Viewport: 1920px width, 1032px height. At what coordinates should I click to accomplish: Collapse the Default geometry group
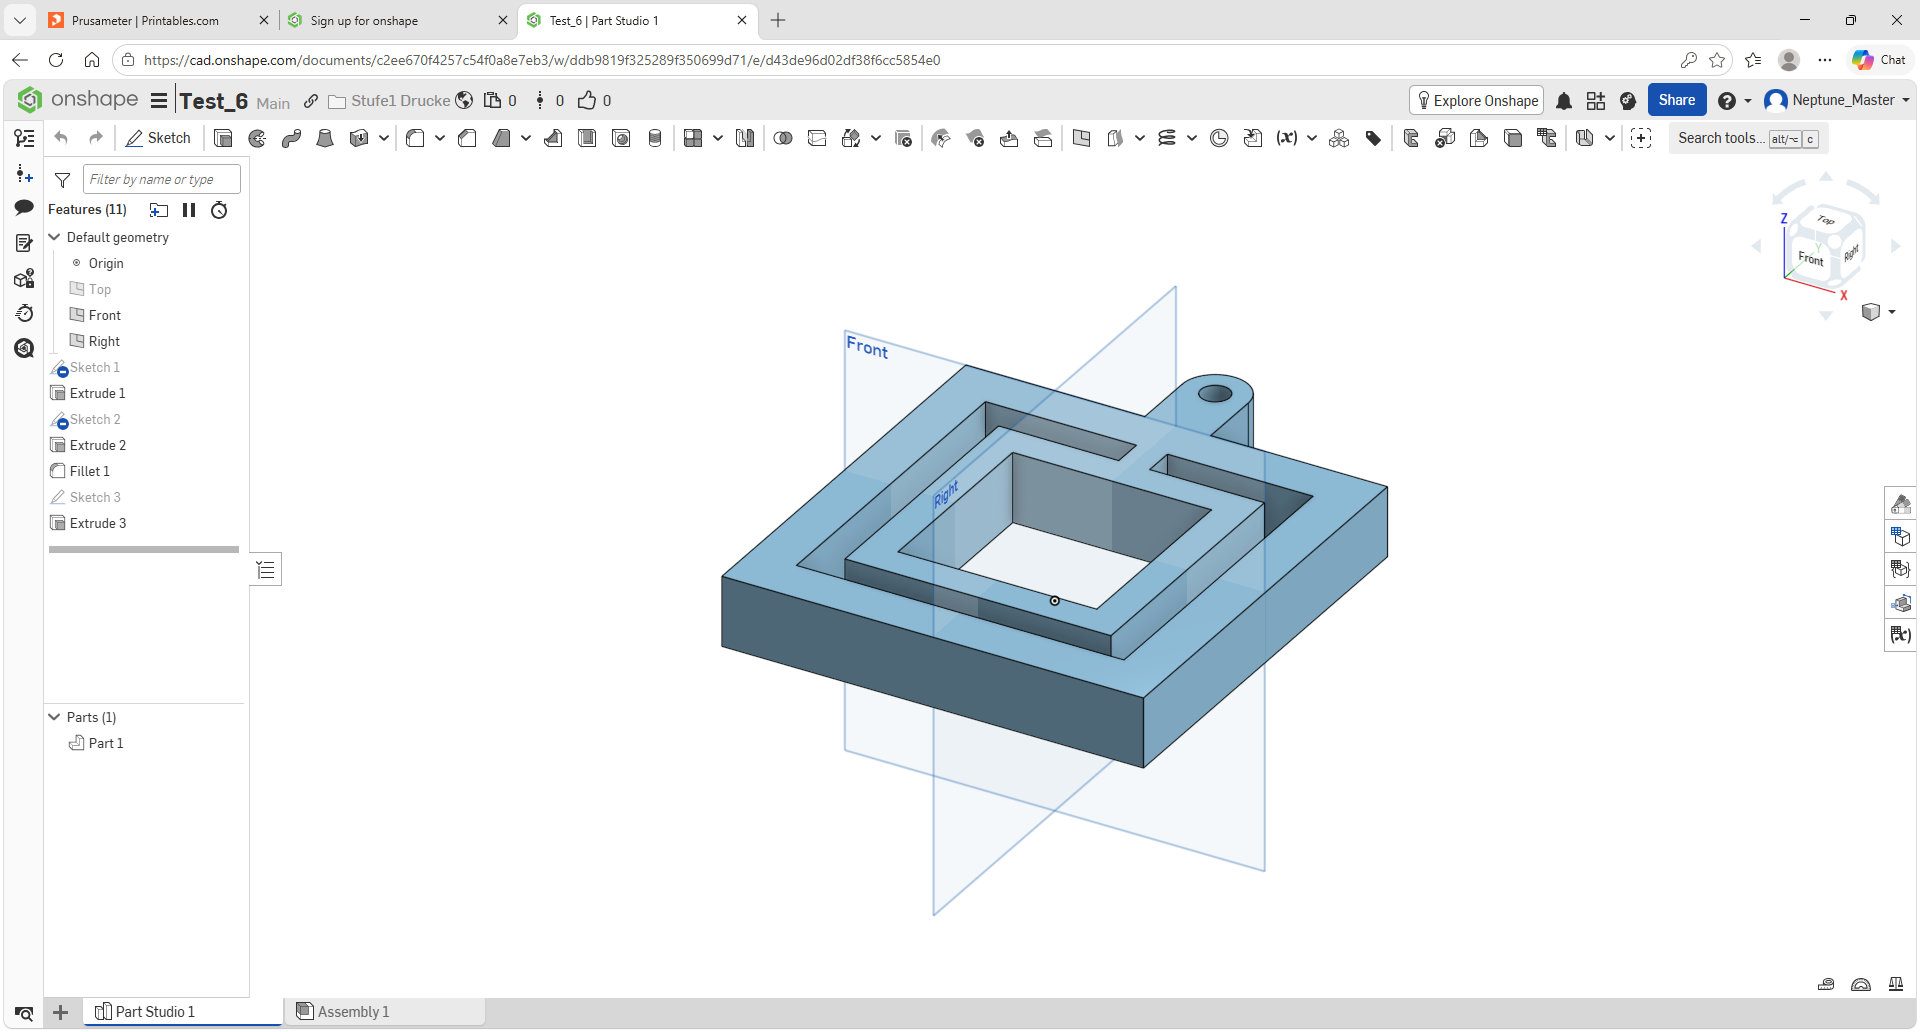point(54,237)
